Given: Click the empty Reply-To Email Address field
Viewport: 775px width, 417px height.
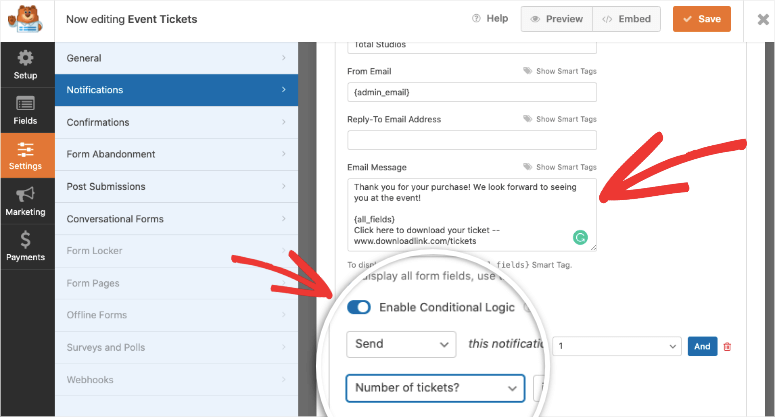Looking at the screenshot, I should tap(472, 140).
